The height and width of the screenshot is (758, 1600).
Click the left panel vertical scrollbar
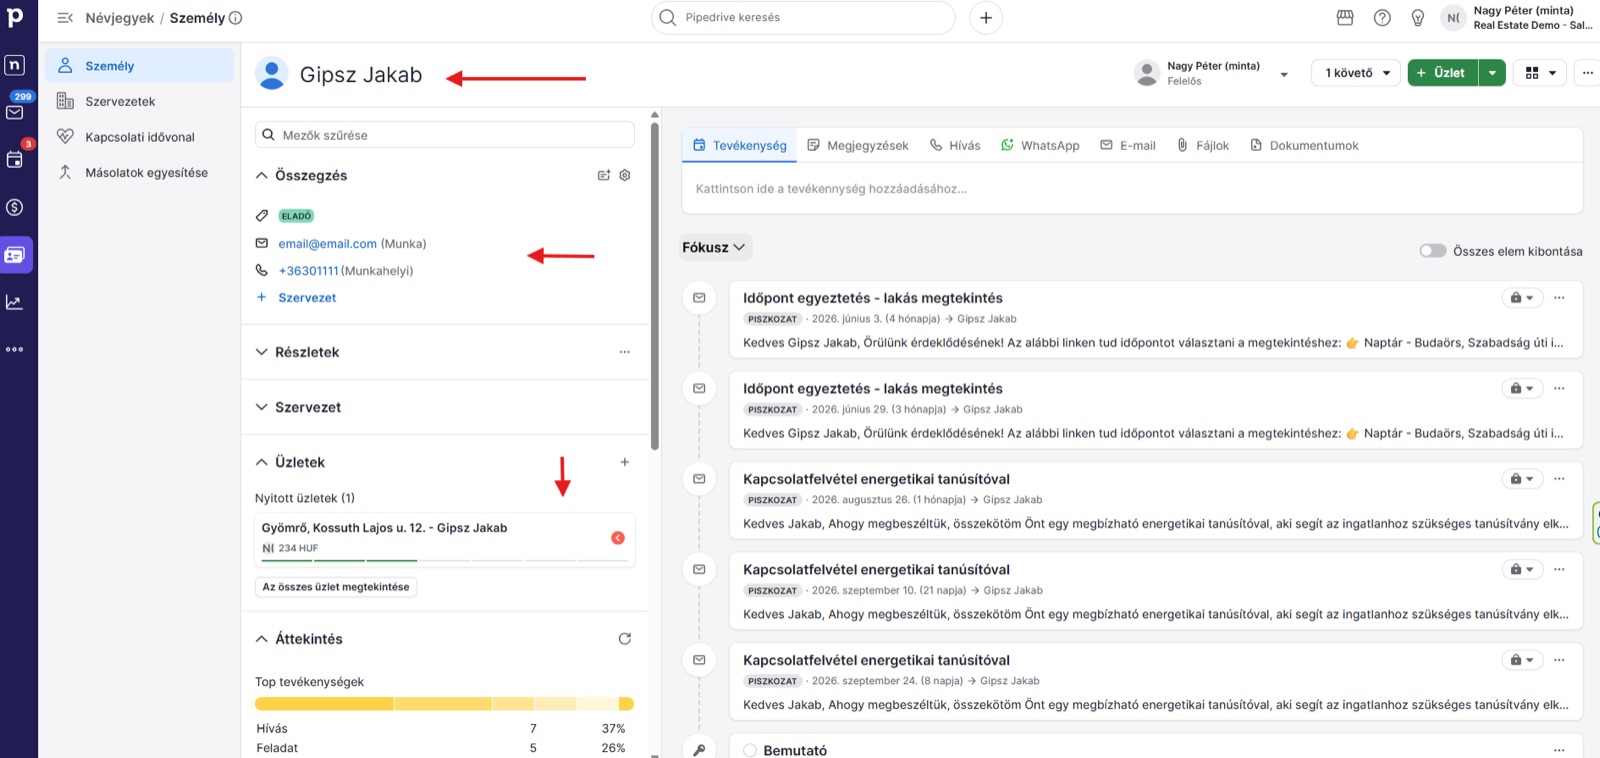(655, 286)
